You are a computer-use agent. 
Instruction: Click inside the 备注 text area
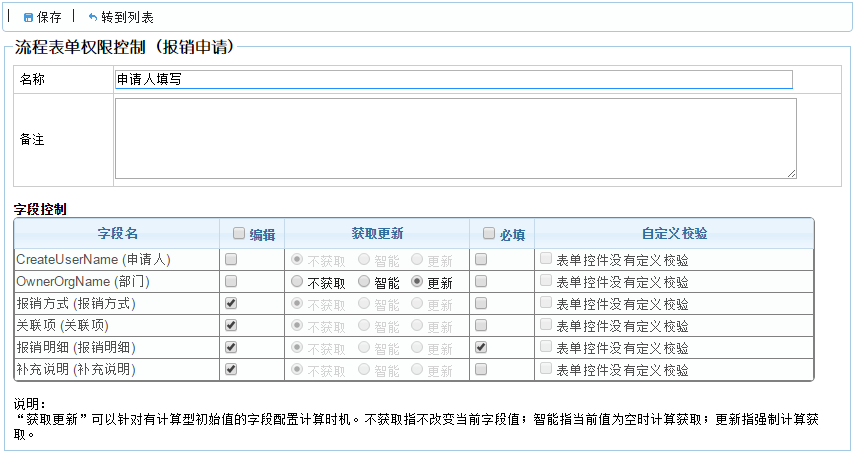coord(455,138)
